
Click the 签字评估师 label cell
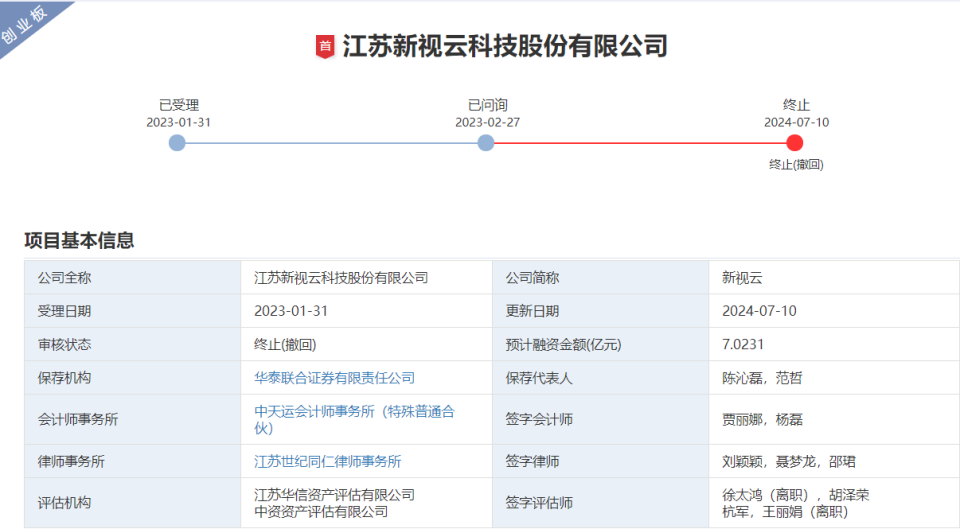coord(601,503)
